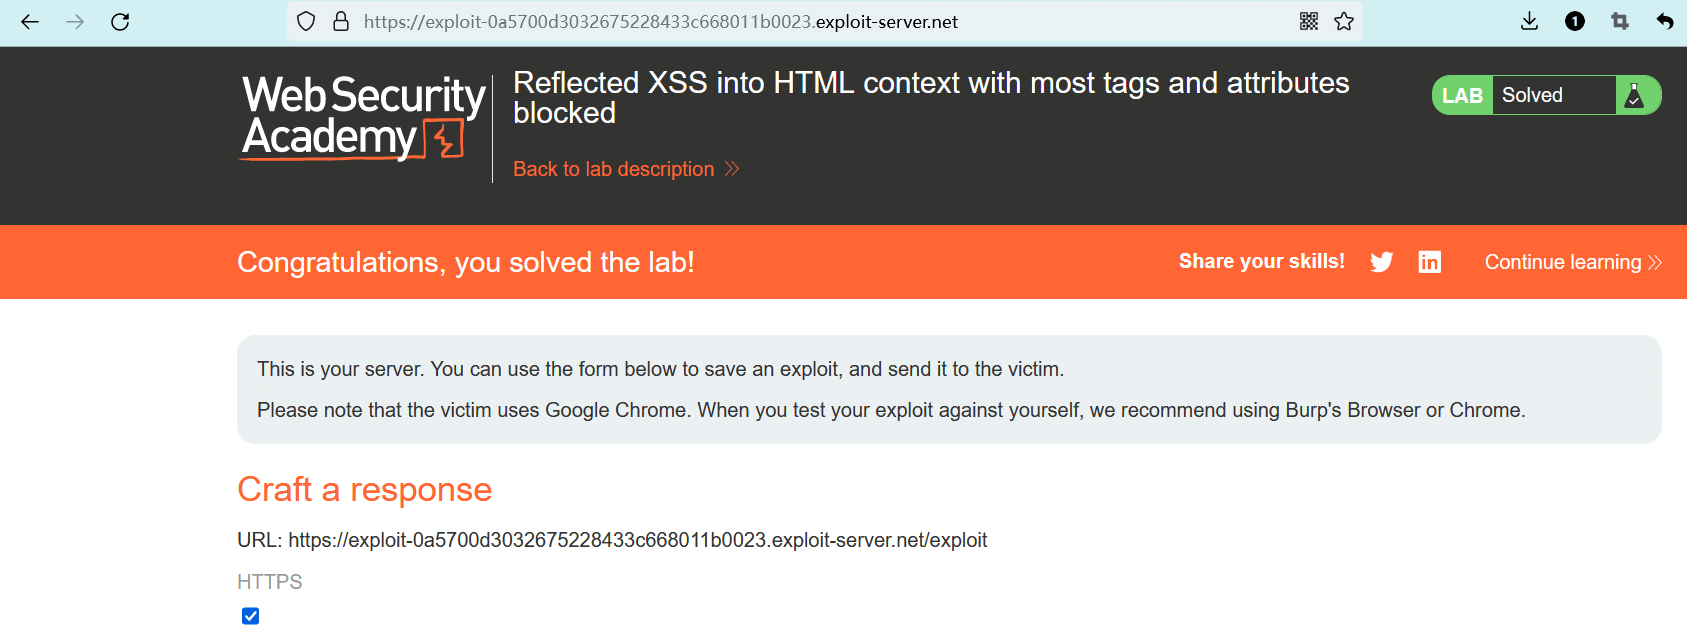Open the QR code icon in address bar
1687x641 pixels.
pyautogui.click(x=1309, y=22)
